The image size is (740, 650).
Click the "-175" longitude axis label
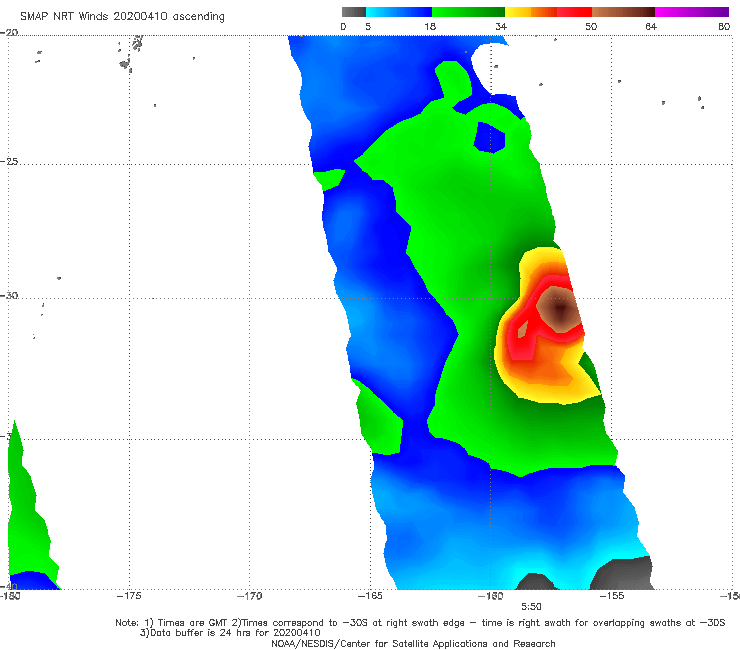tap(129, 596)
